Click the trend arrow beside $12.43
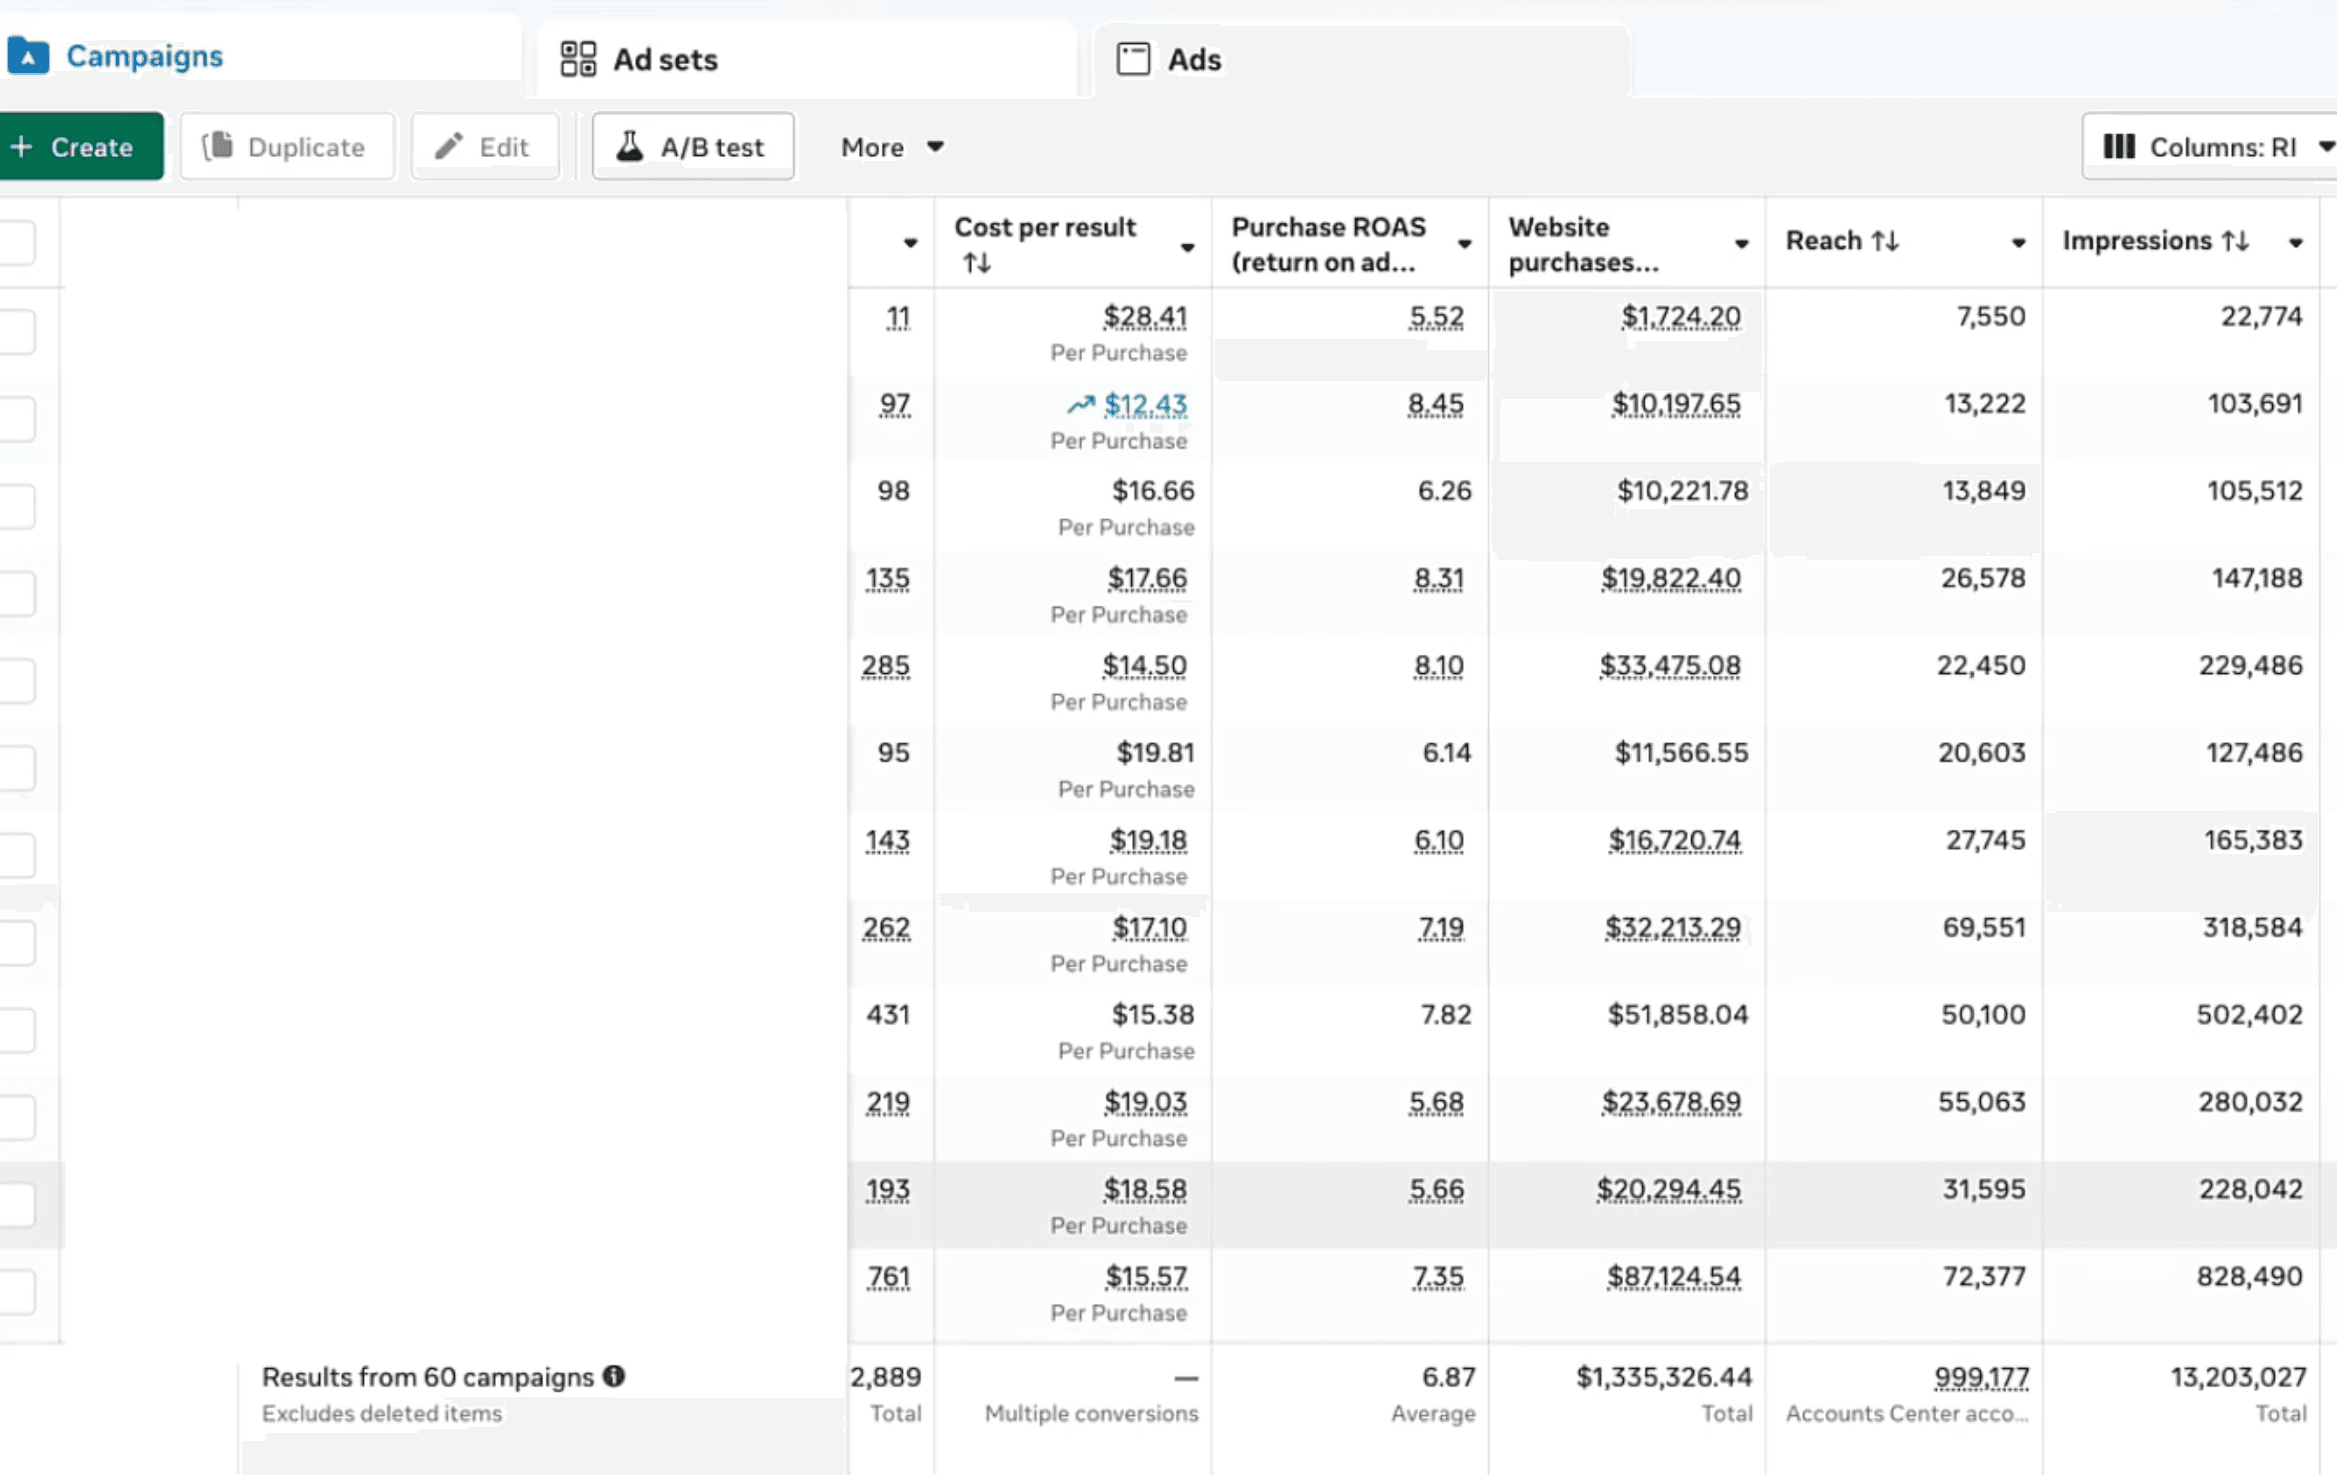2337x1475 pixels. pyautogui.click(x=1080, y=405)
